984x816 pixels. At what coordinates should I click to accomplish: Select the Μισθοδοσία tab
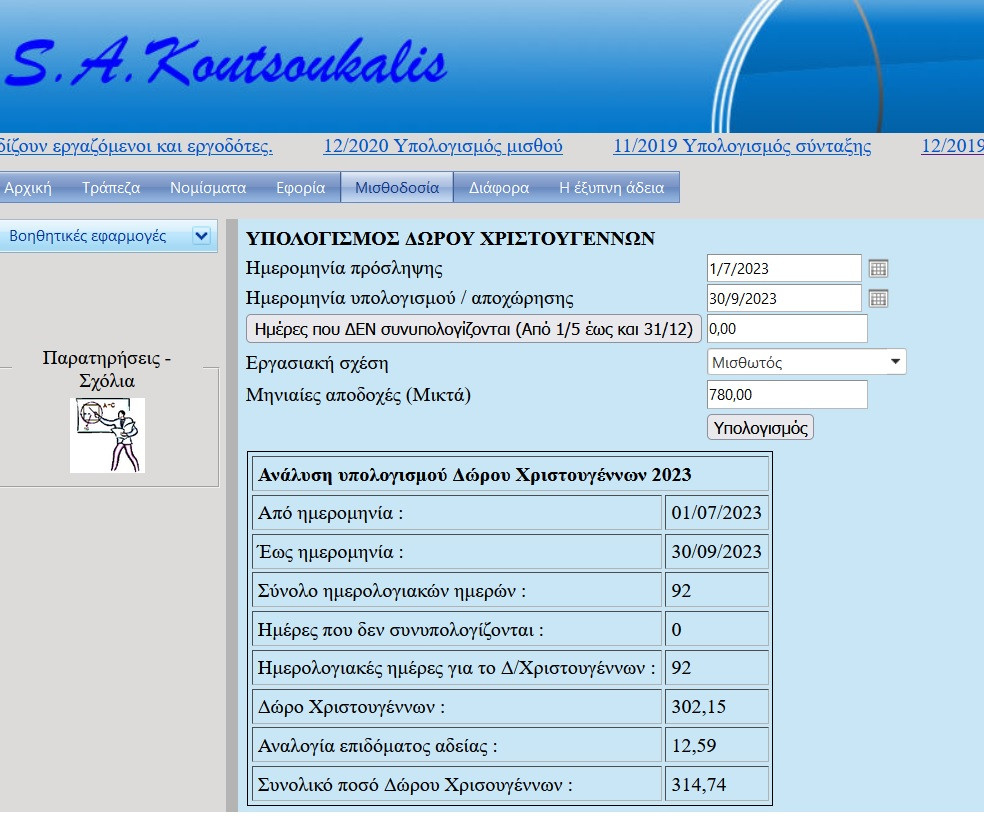coord(397,187)
